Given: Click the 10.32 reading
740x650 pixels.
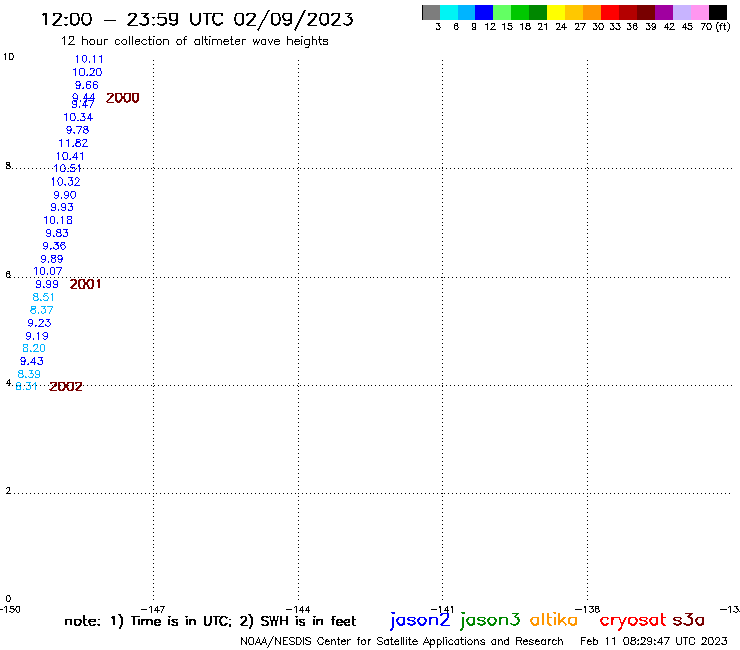Looking at the screenshot, I should pyautogui.click(x=65, y=182).
